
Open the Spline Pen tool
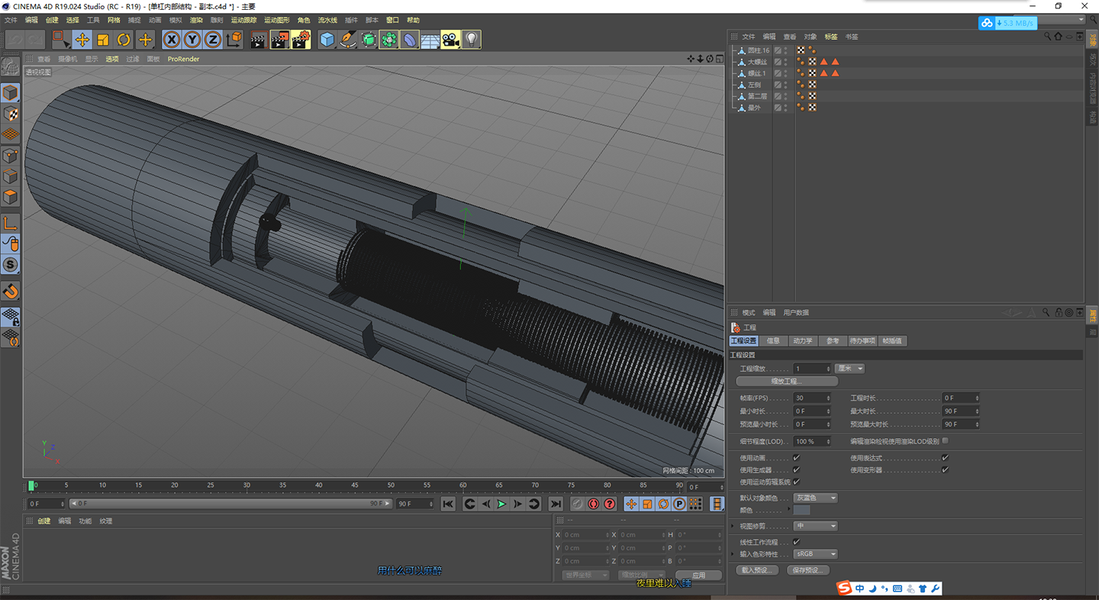pyautogui.click(x=348, y=40)
